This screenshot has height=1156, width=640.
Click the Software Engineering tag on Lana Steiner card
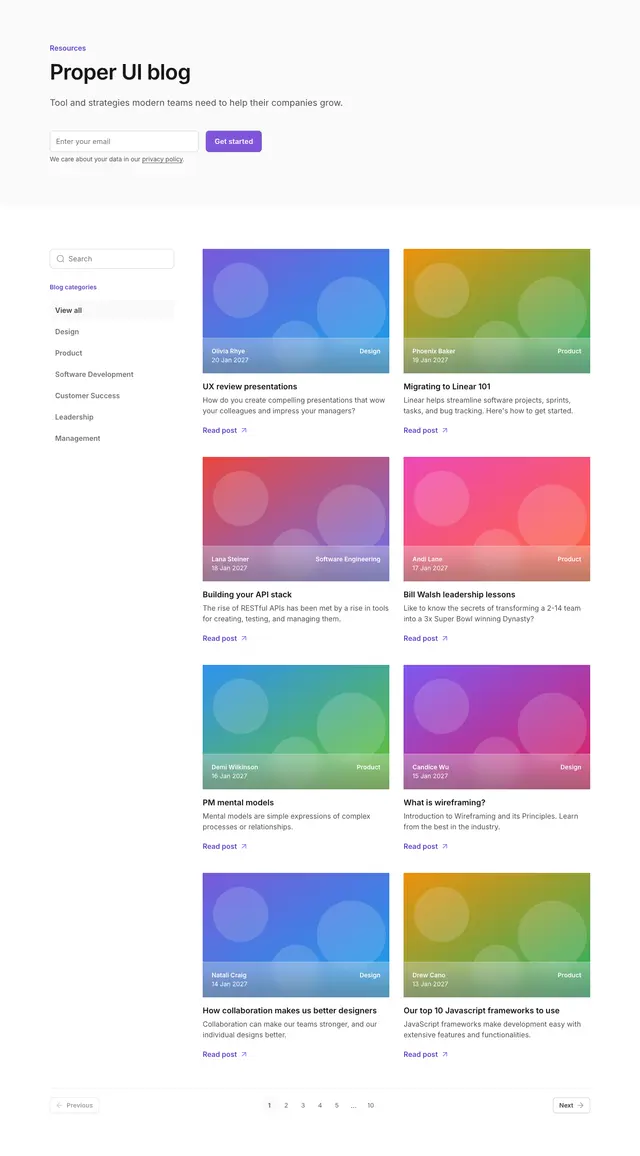click(348, 560)
